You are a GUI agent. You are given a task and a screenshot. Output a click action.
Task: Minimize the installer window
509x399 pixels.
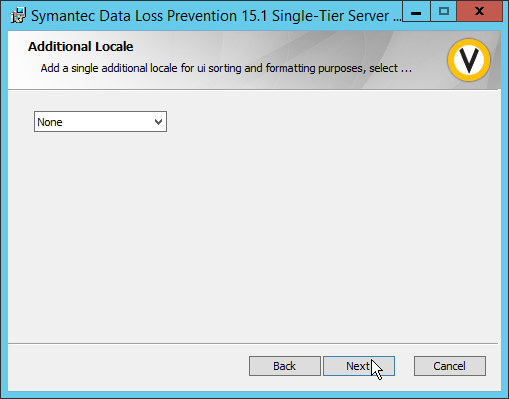[416, 12]
